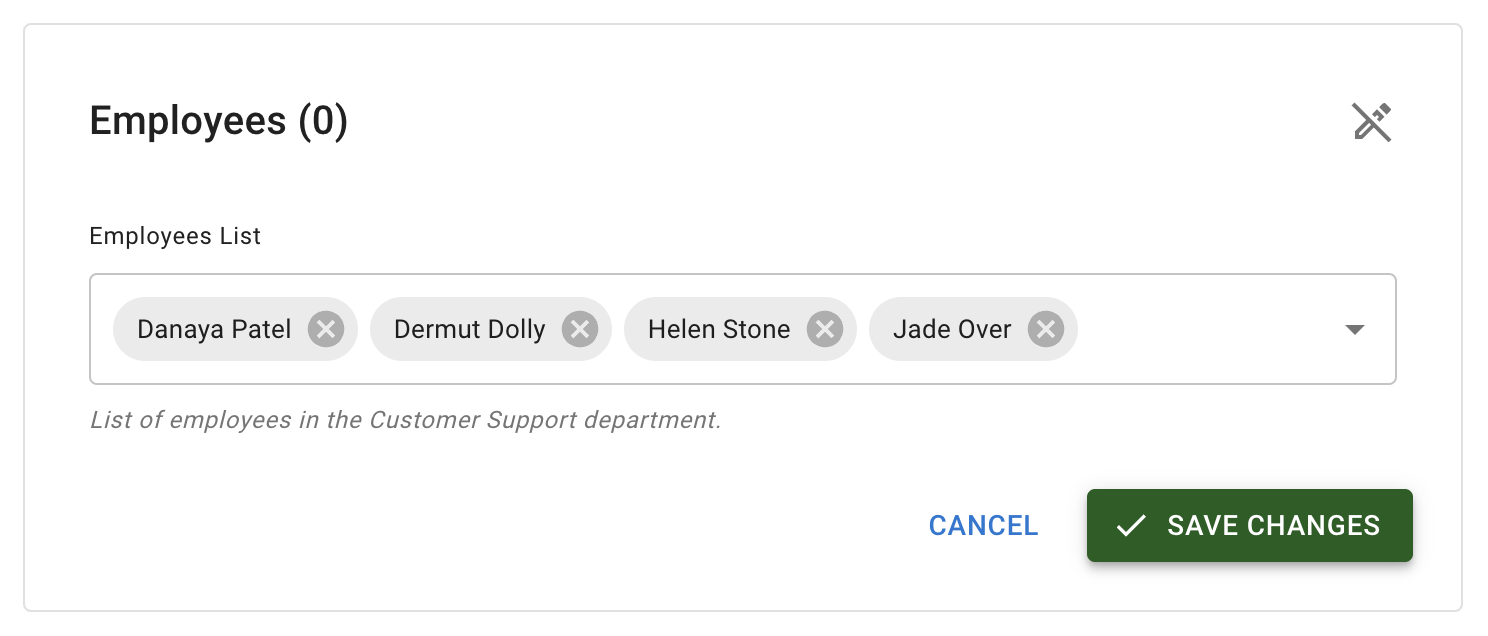Select the Helen Stone employee chip
1488x636 pixels.
(718, 328)
